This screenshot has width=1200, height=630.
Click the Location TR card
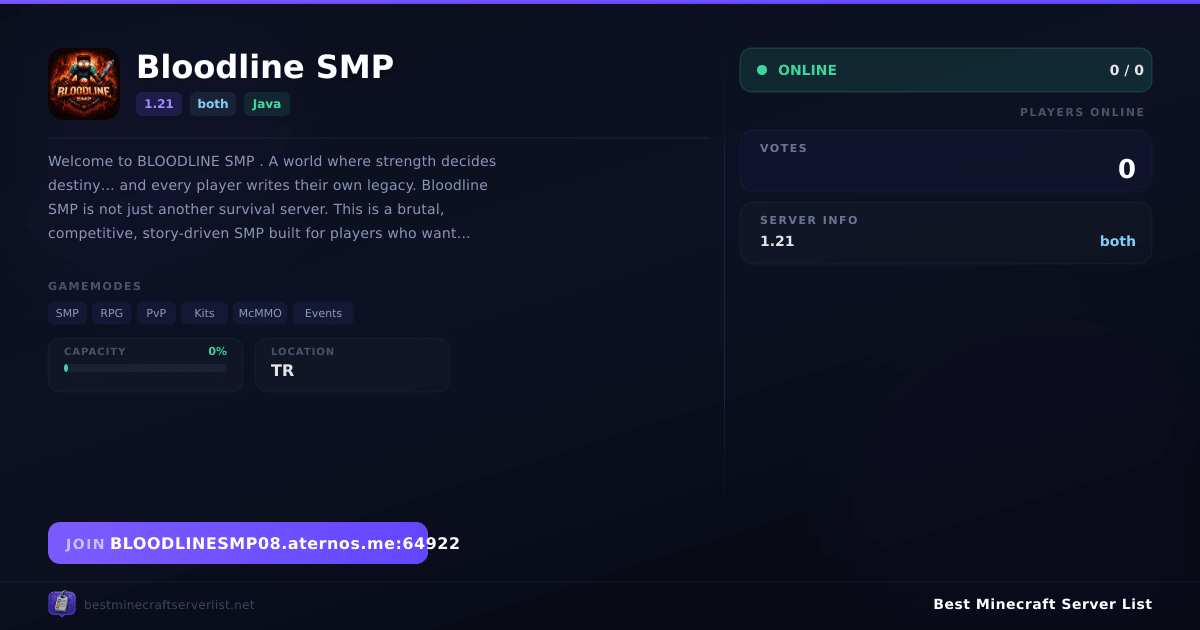point(352,365)
